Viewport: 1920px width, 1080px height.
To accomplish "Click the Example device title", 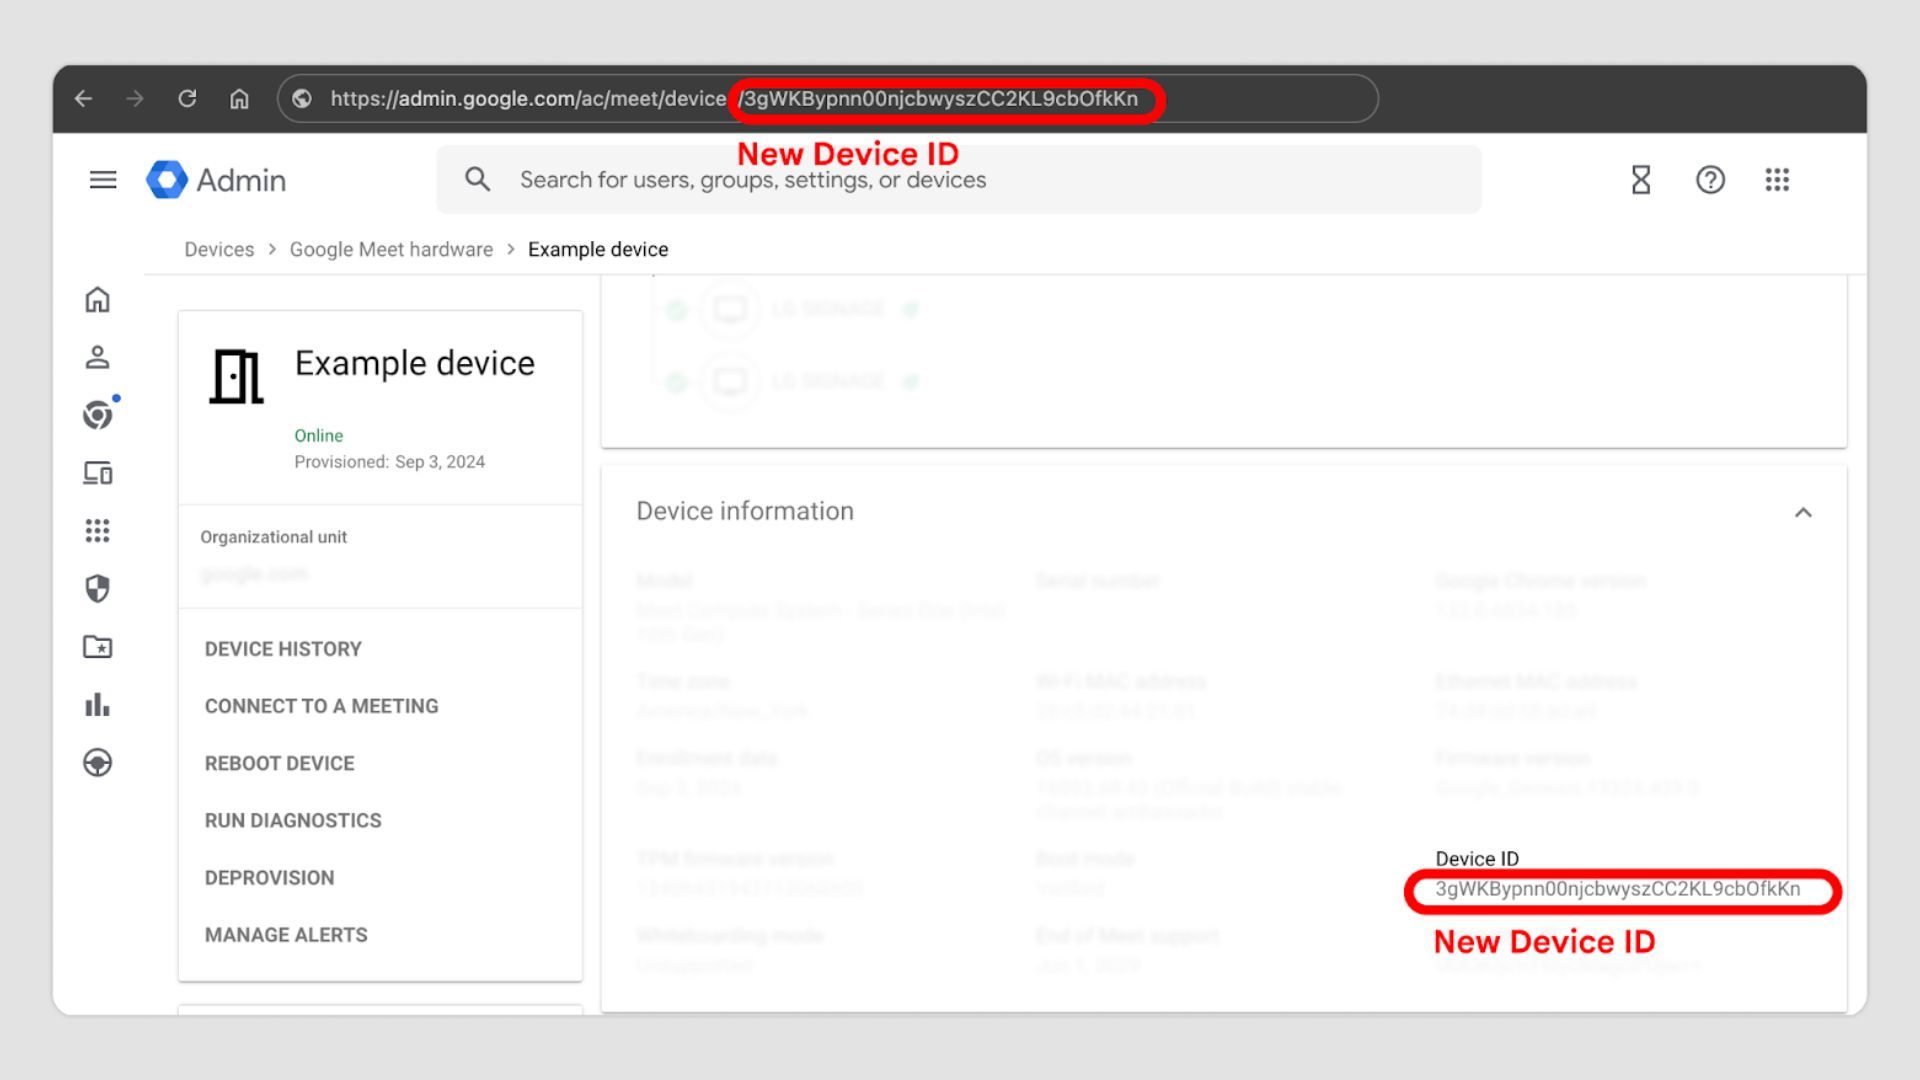I will [x=415, y=363].
